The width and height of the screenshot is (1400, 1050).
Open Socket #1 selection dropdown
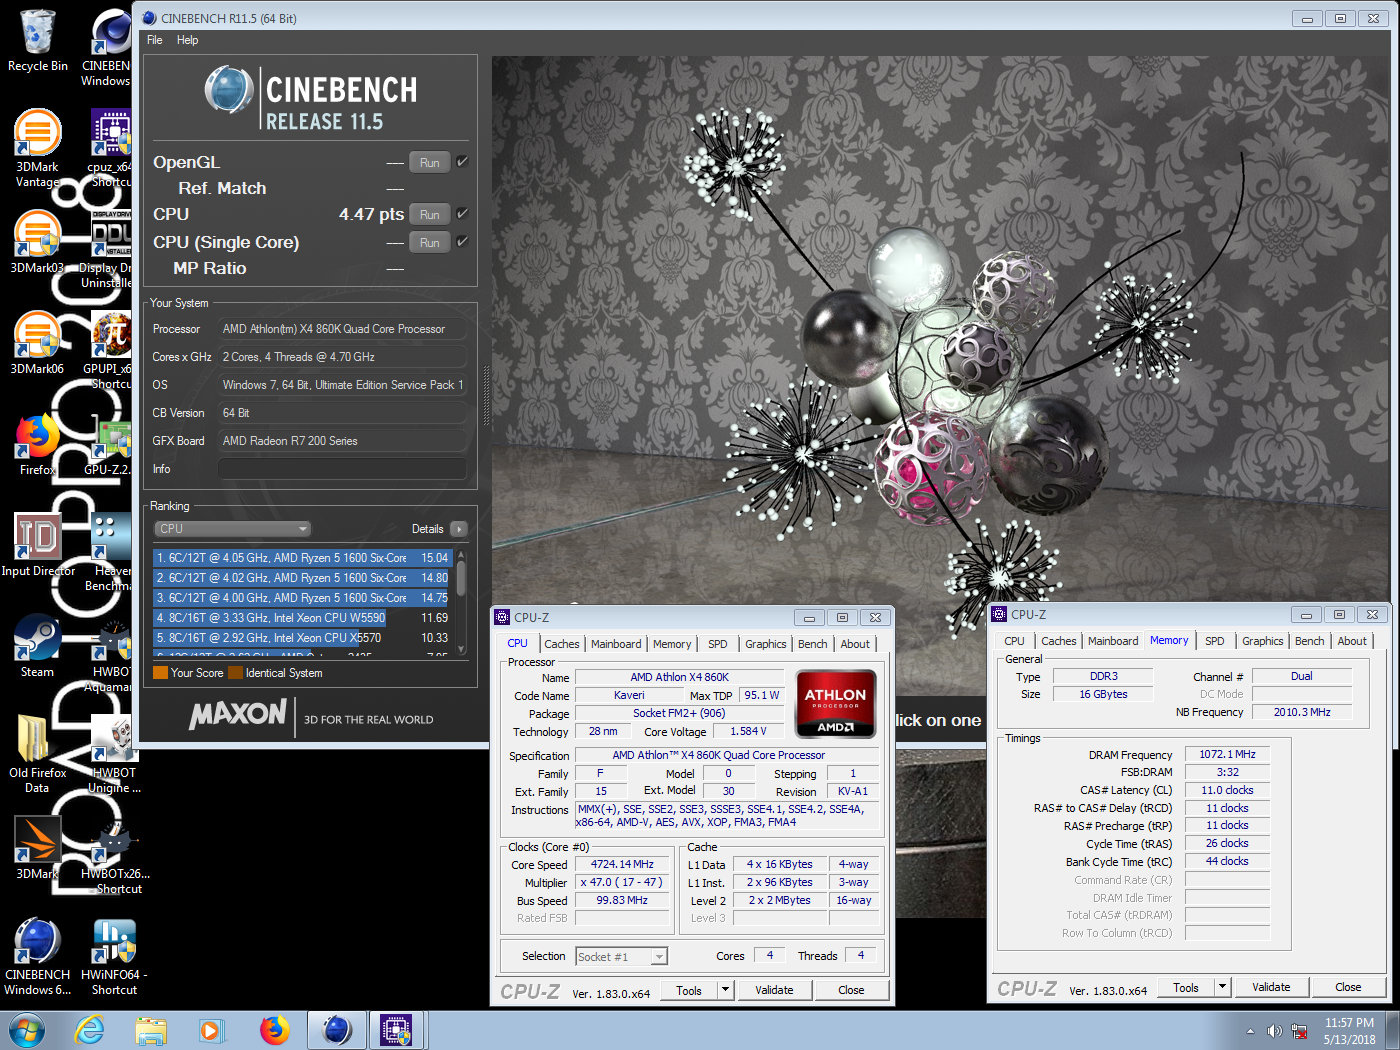point(621,957)
